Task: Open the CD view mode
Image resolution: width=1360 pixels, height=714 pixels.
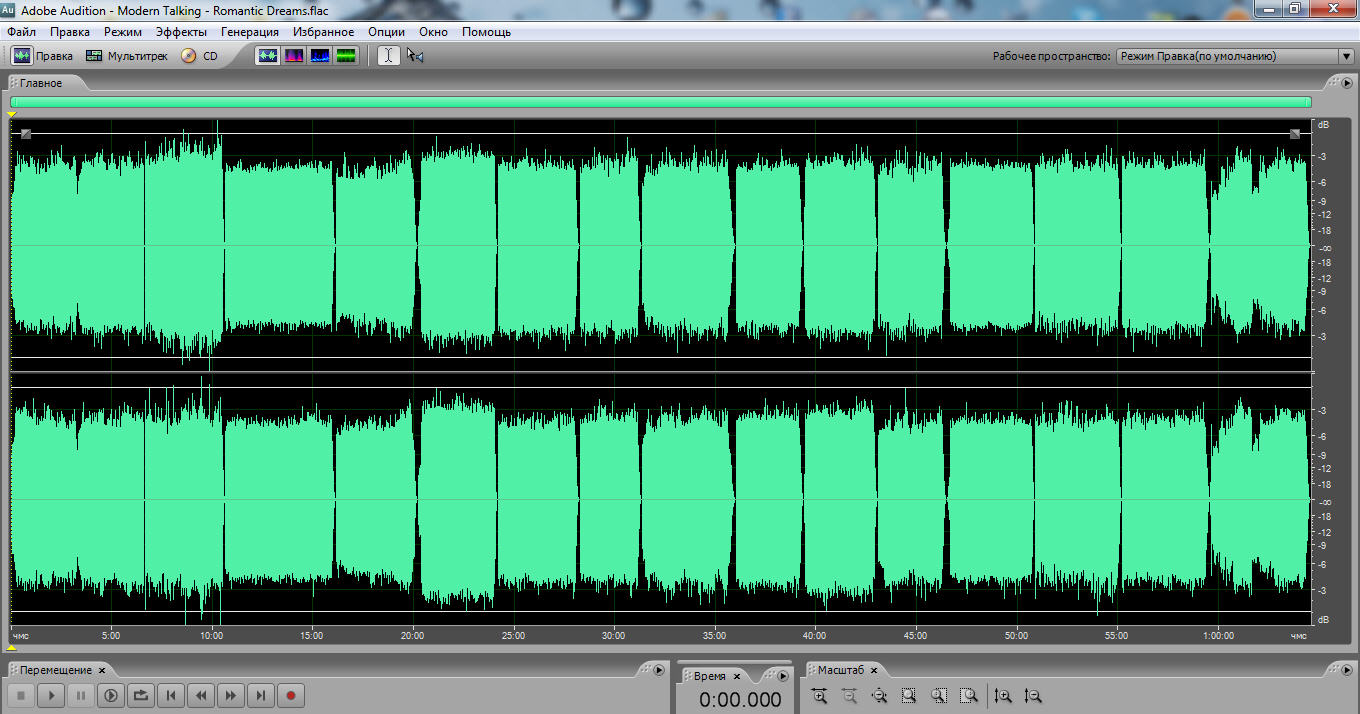Action: pyautogui.click(x=199, y=56)
